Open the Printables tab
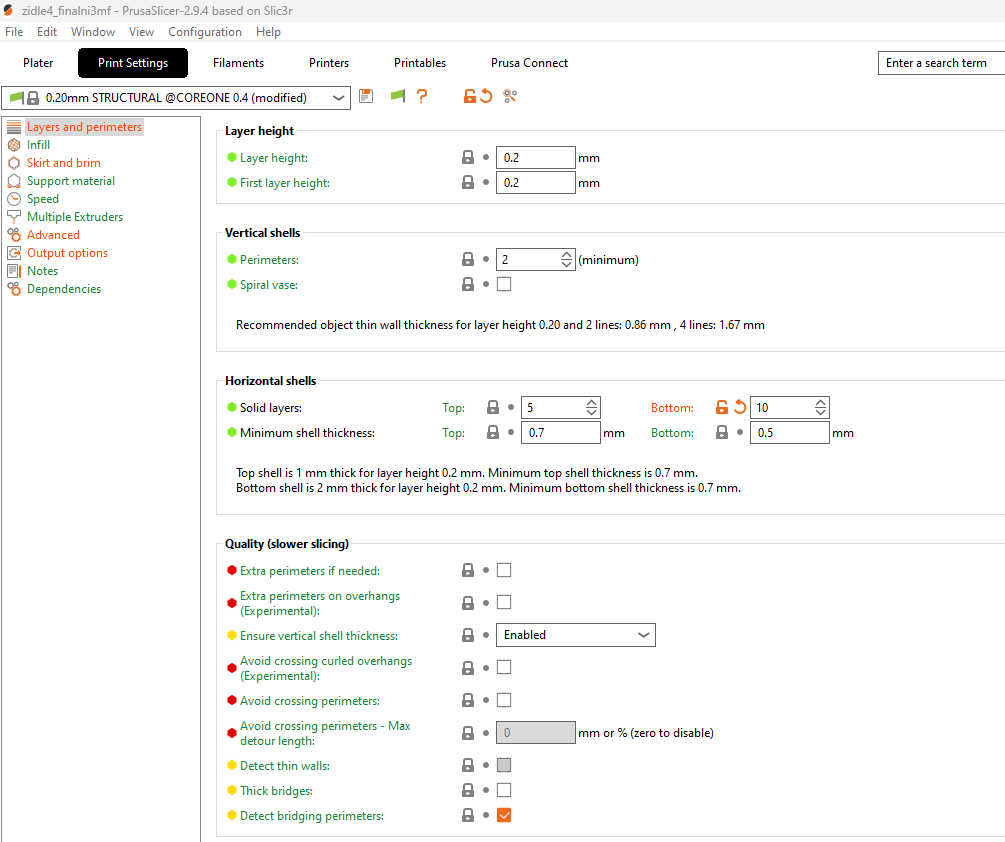This screenshot has height=842, width=1005. [420, 63]
